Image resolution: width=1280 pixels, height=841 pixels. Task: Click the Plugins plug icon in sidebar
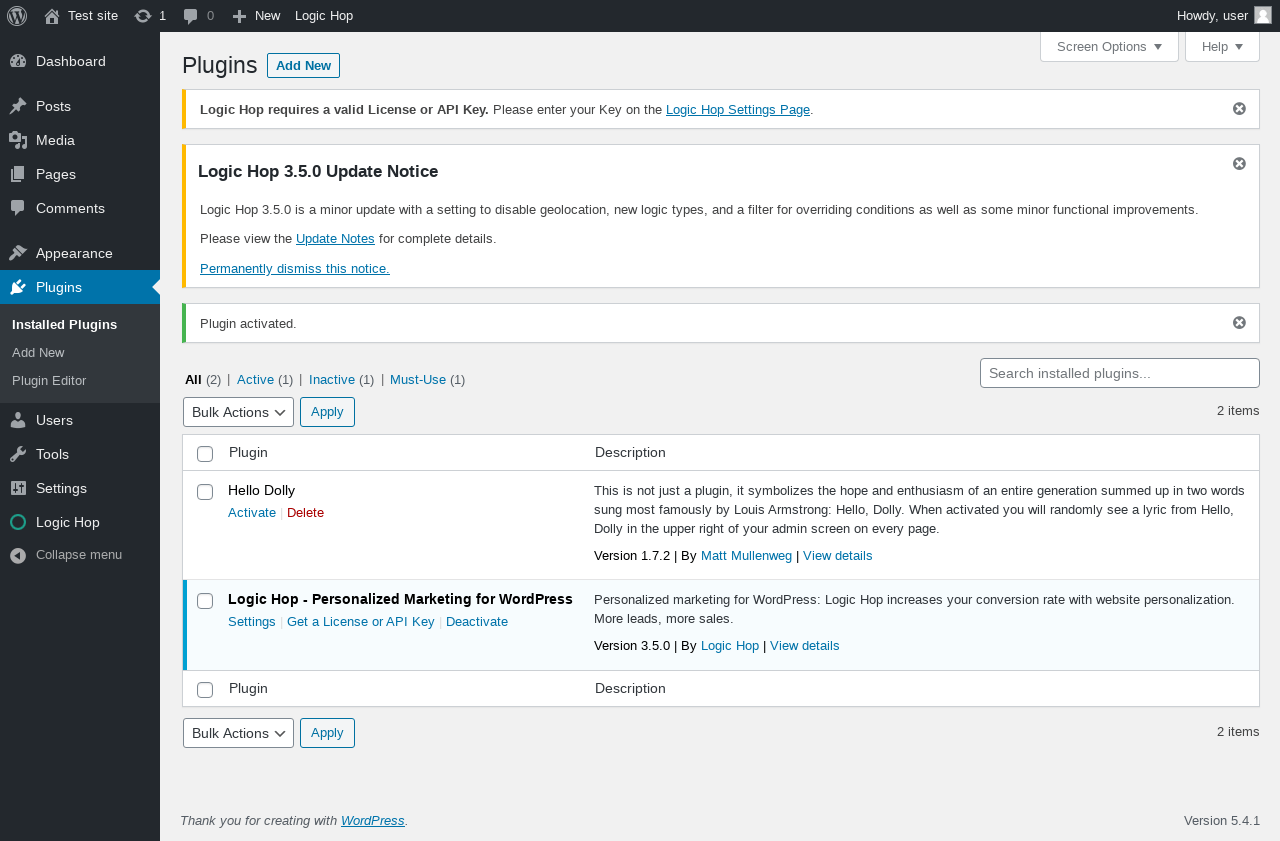[18, 287]
